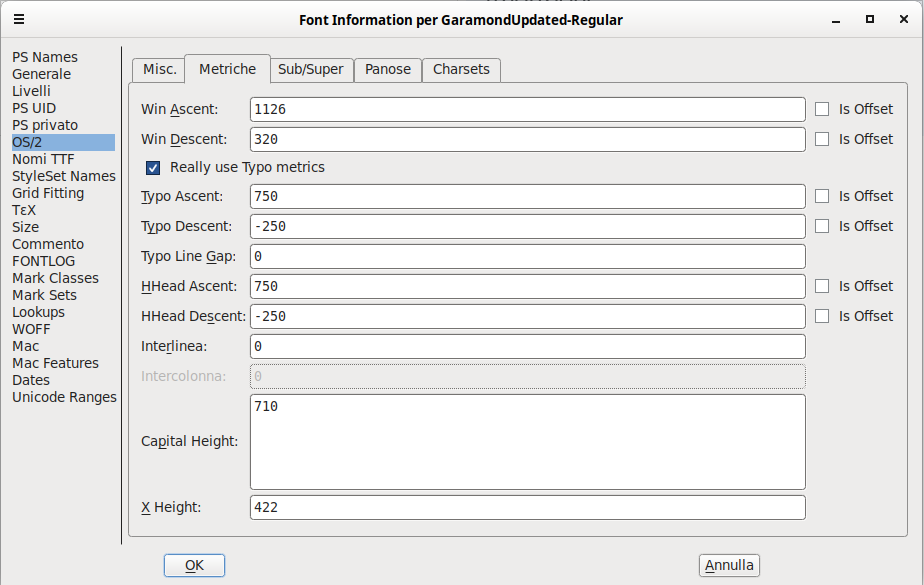This screenshot has width=924, height=585.
Task: Open the Unicode Ranges section
Action: [x=64, y=398]
